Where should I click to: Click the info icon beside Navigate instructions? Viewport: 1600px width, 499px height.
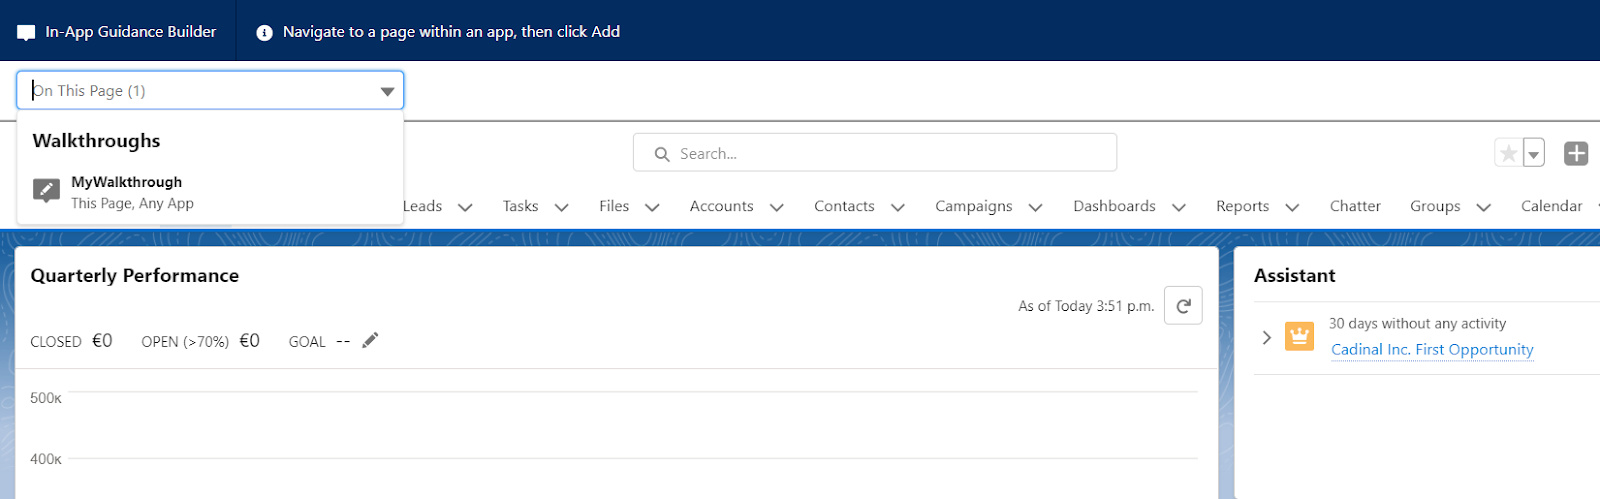point(264,33)
